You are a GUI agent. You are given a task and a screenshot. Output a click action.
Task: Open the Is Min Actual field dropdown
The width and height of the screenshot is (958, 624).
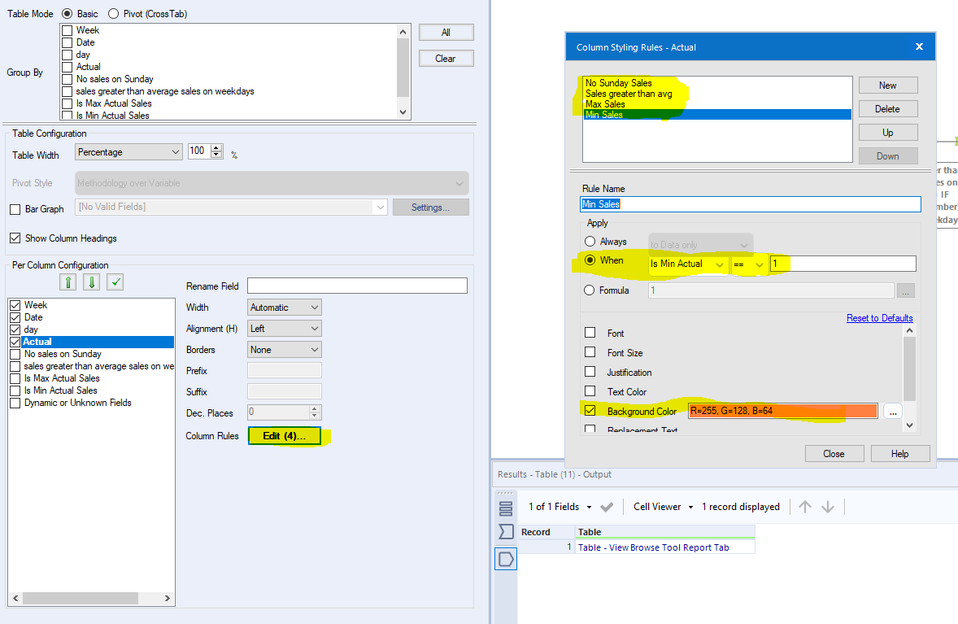coord(688,264)
